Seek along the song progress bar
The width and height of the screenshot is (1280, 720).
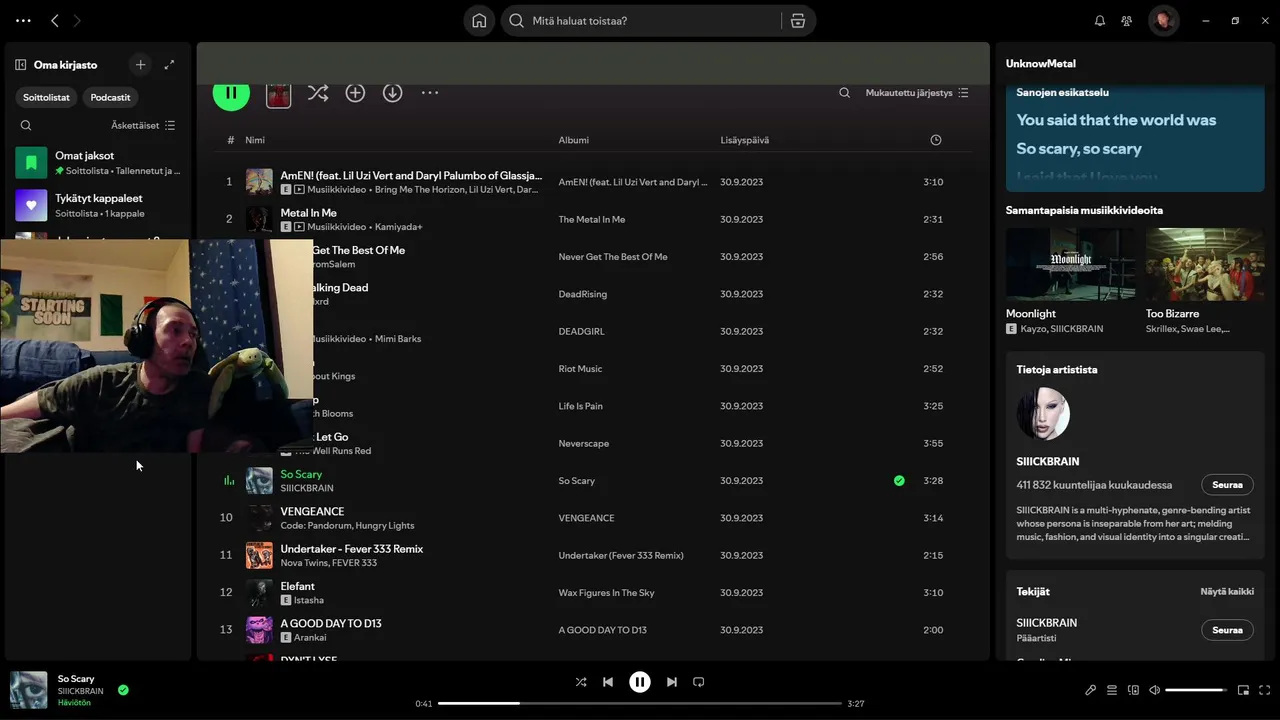(640, 703)
